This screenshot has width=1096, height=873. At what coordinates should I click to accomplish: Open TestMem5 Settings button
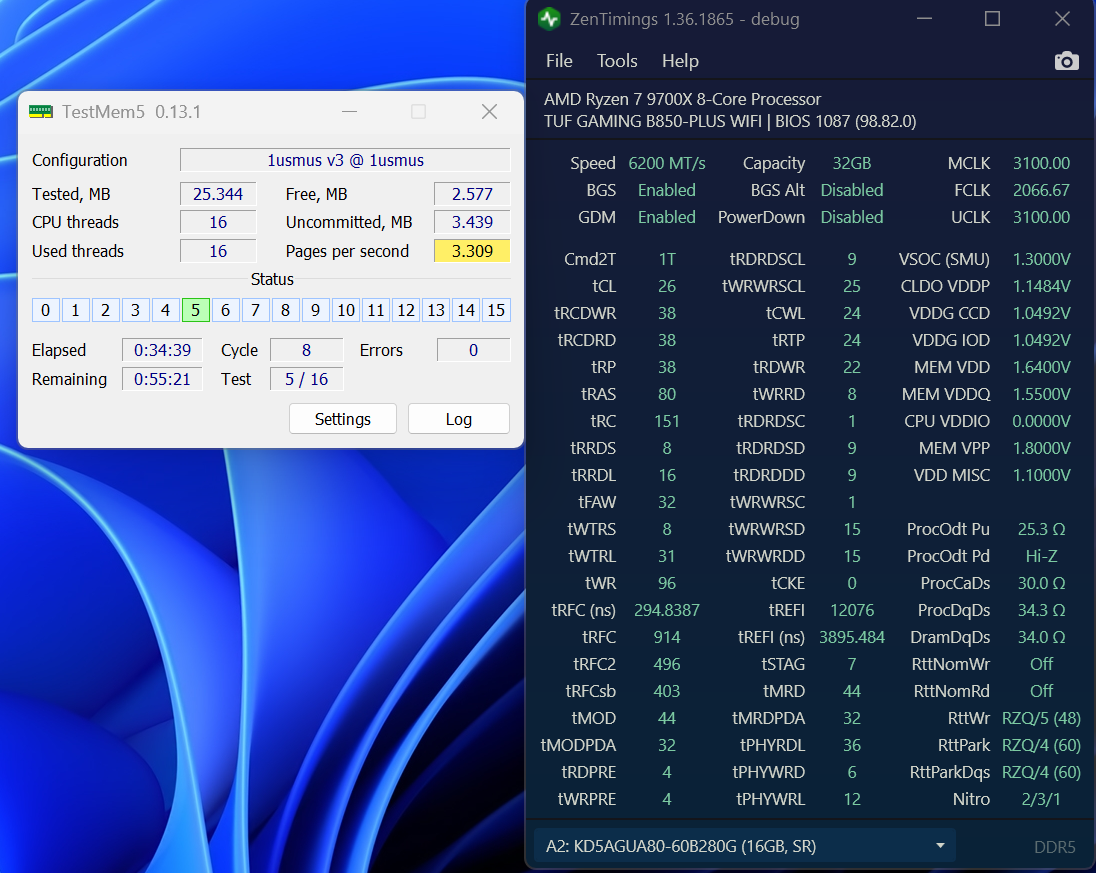342,419
